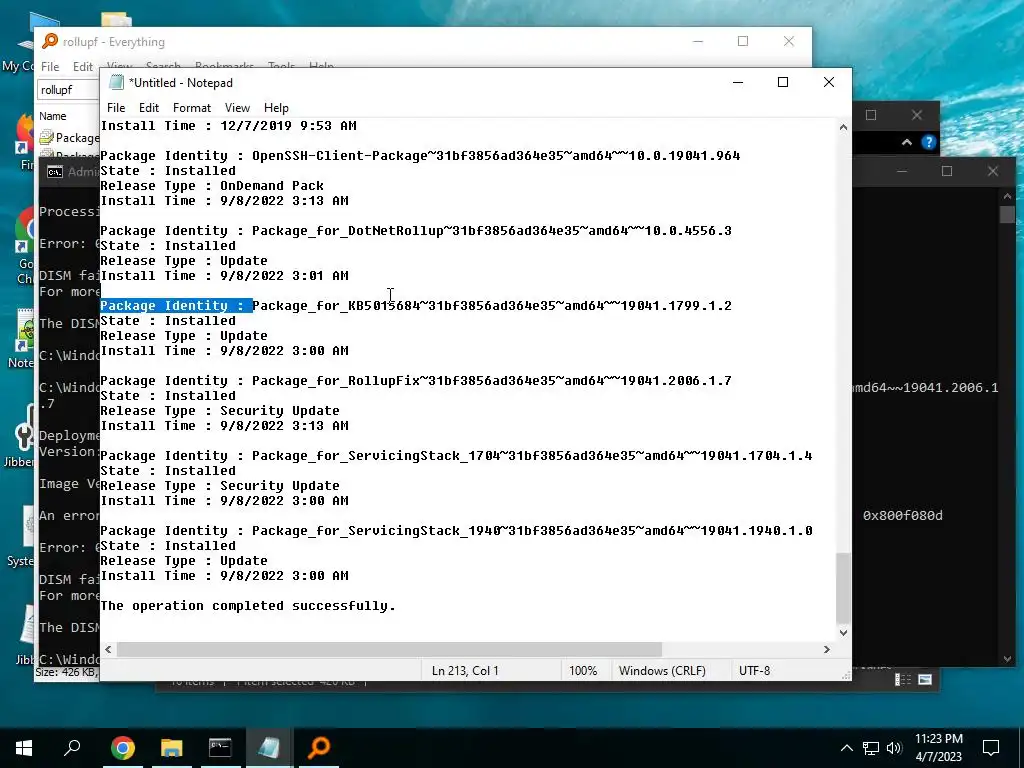Open Notepad Help menu
The width and height of the screenshot is (1024, 768).
click(x=276, y=108)
